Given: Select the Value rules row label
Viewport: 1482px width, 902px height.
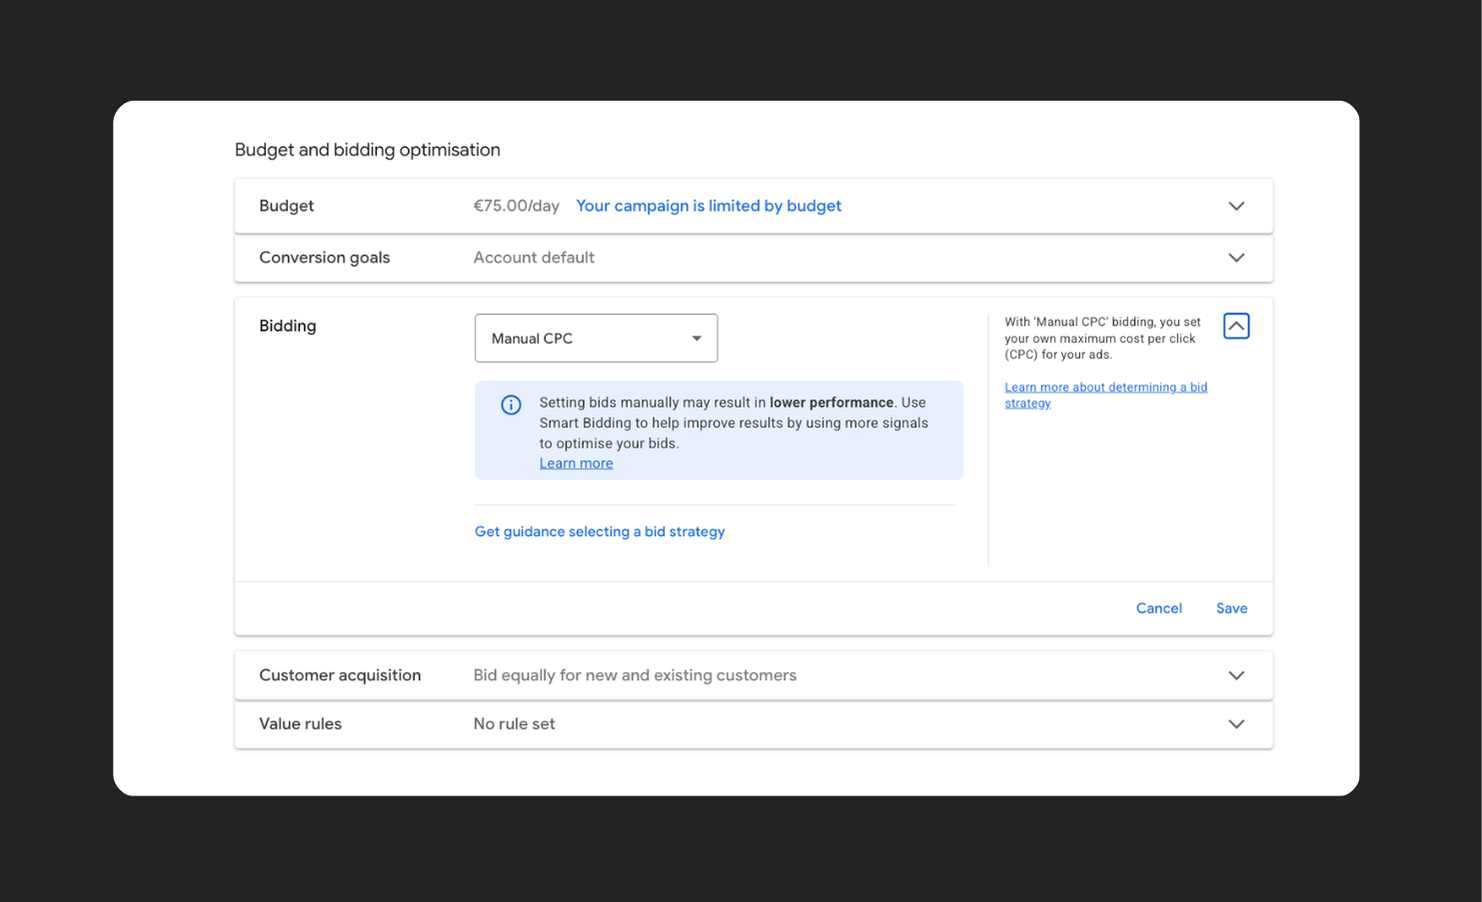Looking at the screenshot, I should [300, 724].
